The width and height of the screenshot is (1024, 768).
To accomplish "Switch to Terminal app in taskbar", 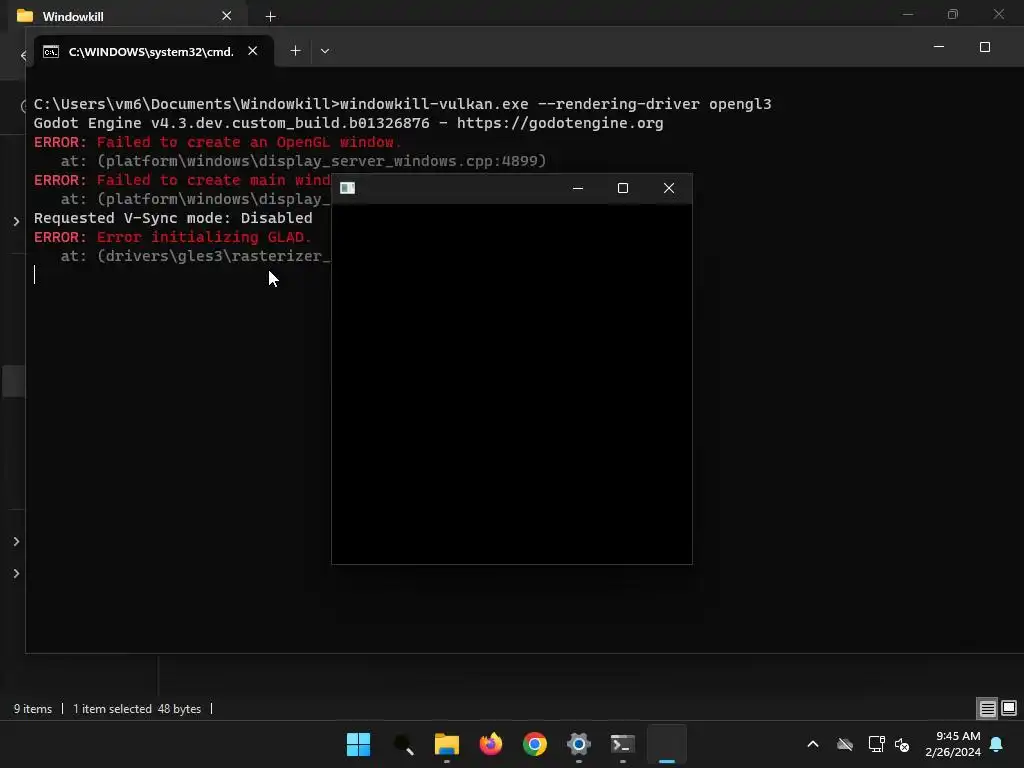I will click(622, 744).
